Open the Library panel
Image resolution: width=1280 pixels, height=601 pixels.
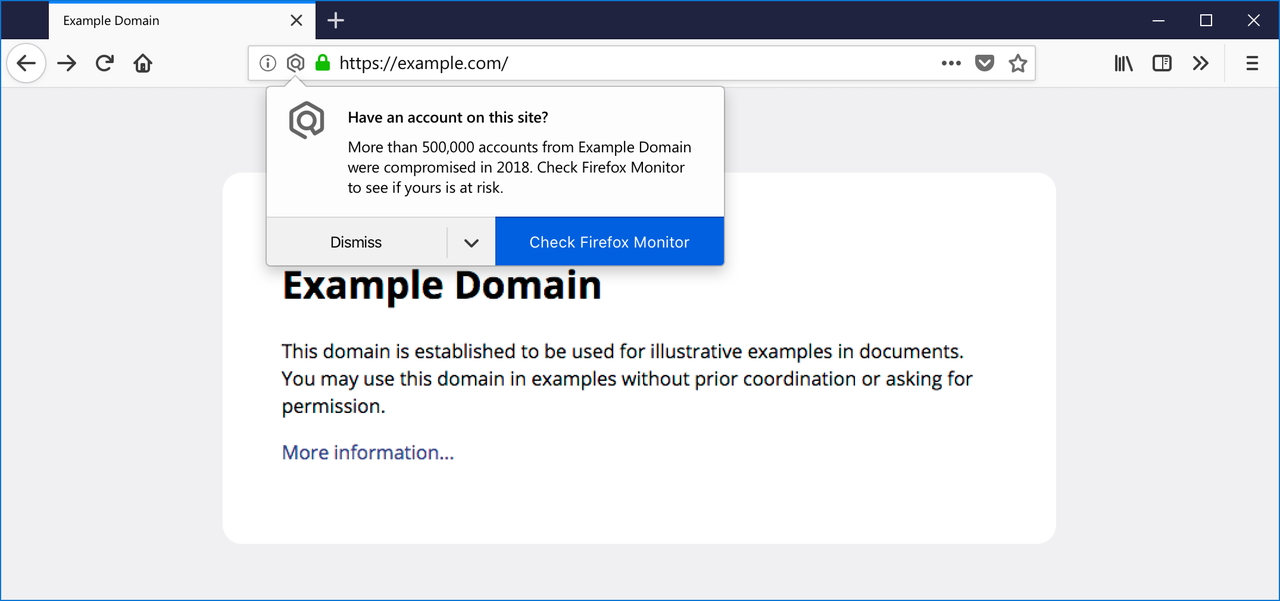coord(1122,63)
